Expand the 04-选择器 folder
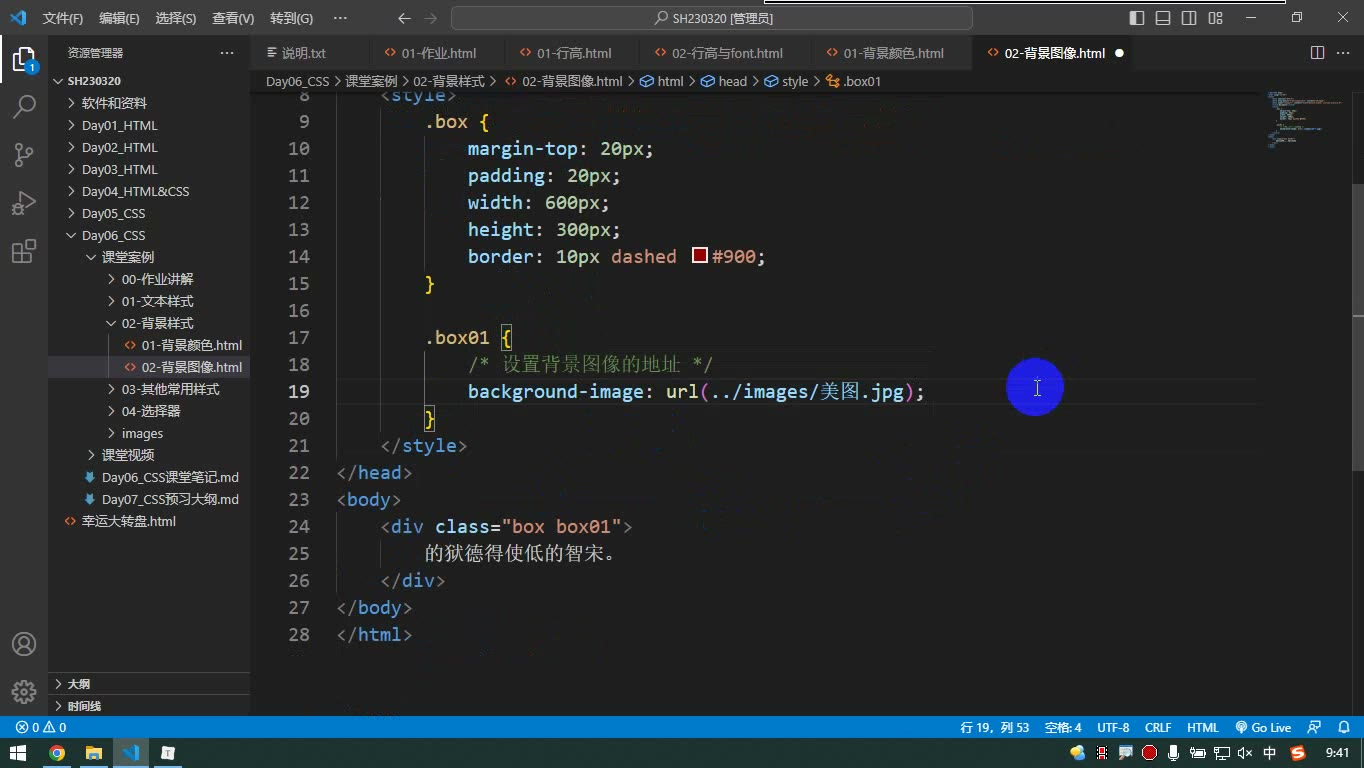 point(149,411)
